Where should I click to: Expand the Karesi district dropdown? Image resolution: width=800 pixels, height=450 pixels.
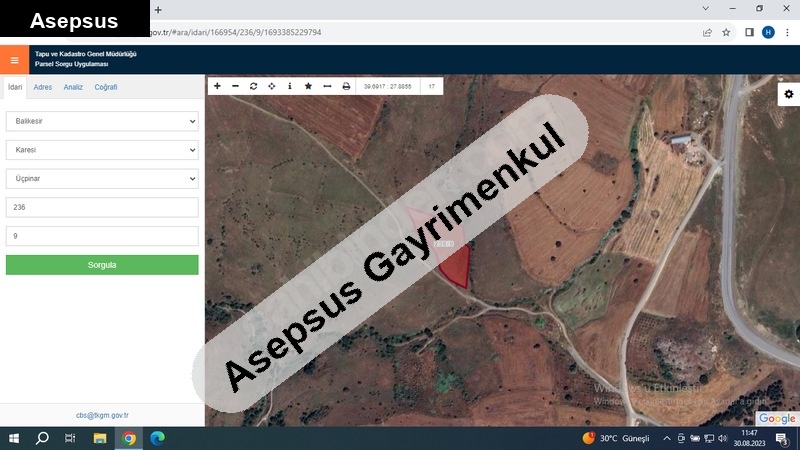(102, 150)
